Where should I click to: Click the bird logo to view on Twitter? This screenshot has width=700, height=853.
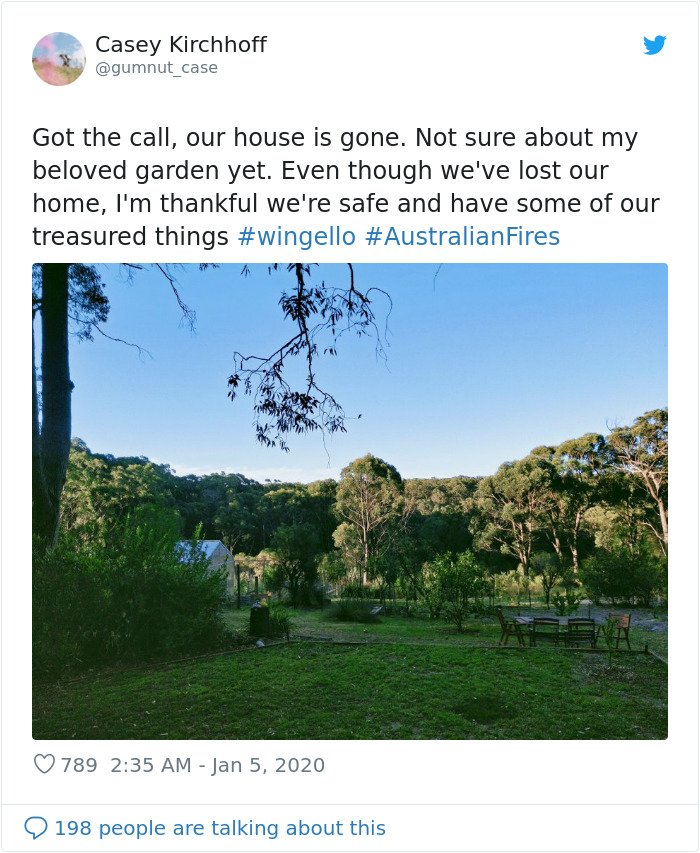tap(656, 46)
